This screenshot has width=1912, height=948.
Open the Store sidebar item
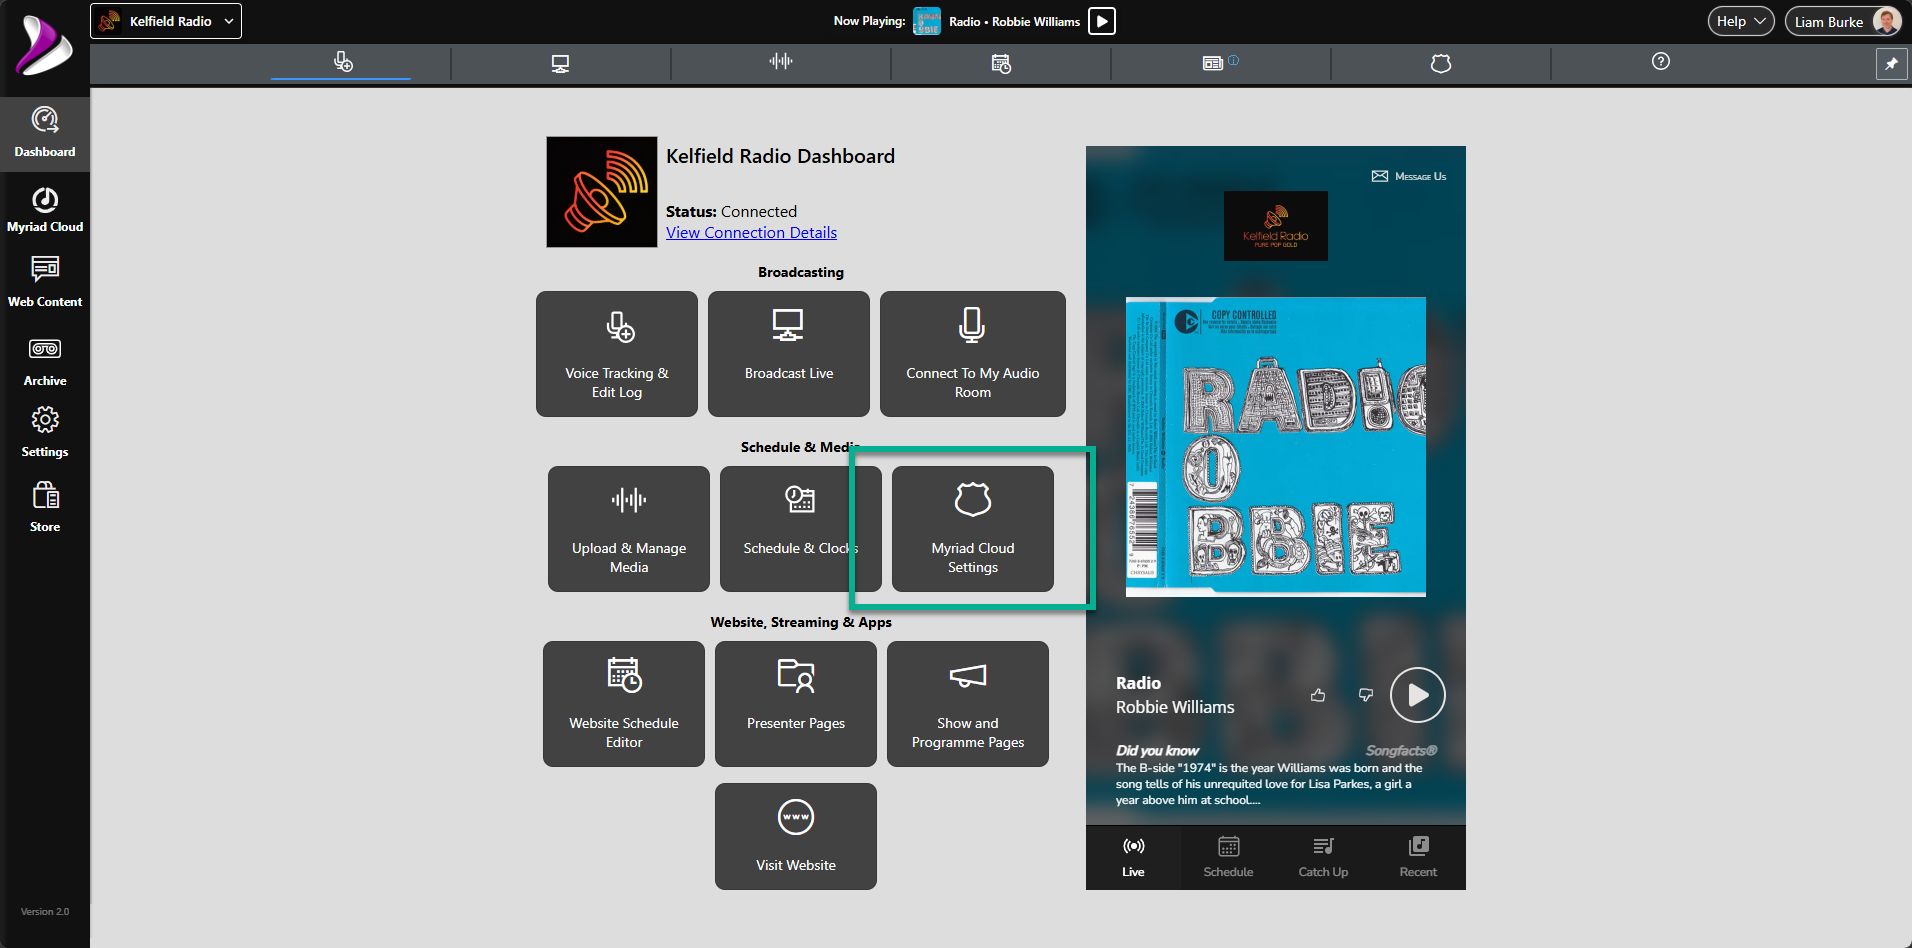[45, 508]
